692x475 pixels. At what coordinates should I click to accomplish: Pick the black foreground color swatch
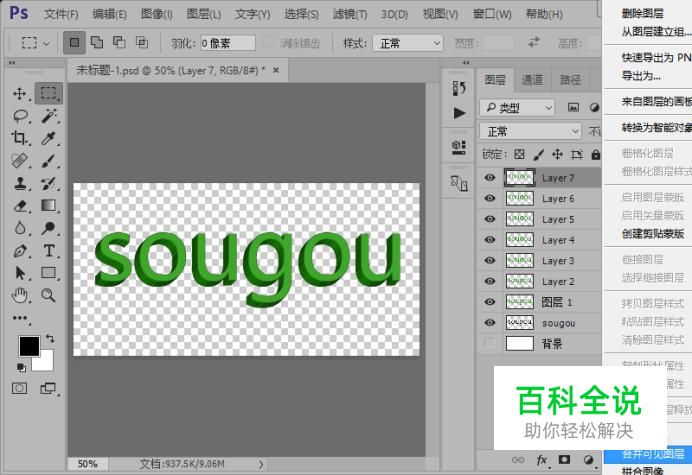point(29,346)
